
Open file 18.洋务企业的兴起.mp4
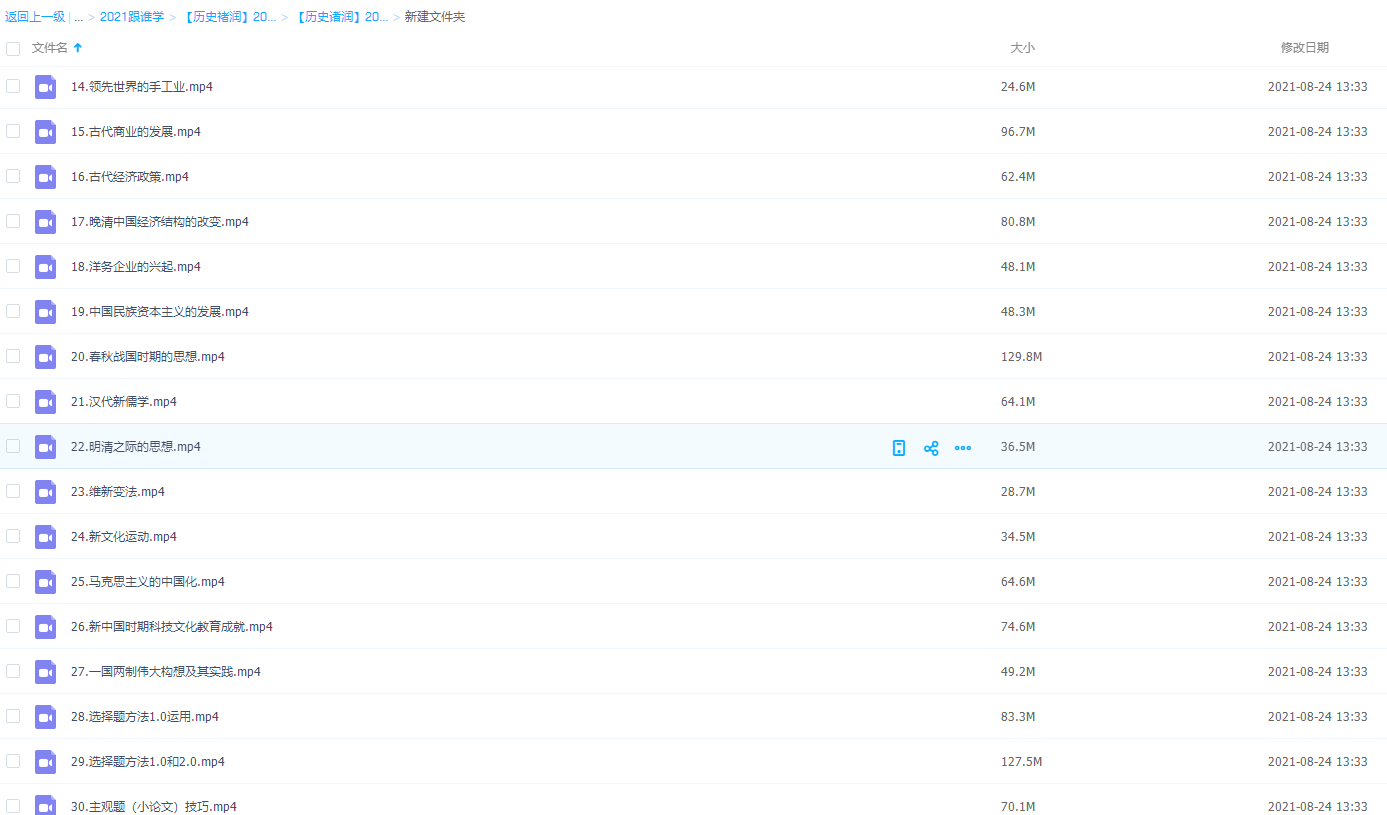click(136, 267)
